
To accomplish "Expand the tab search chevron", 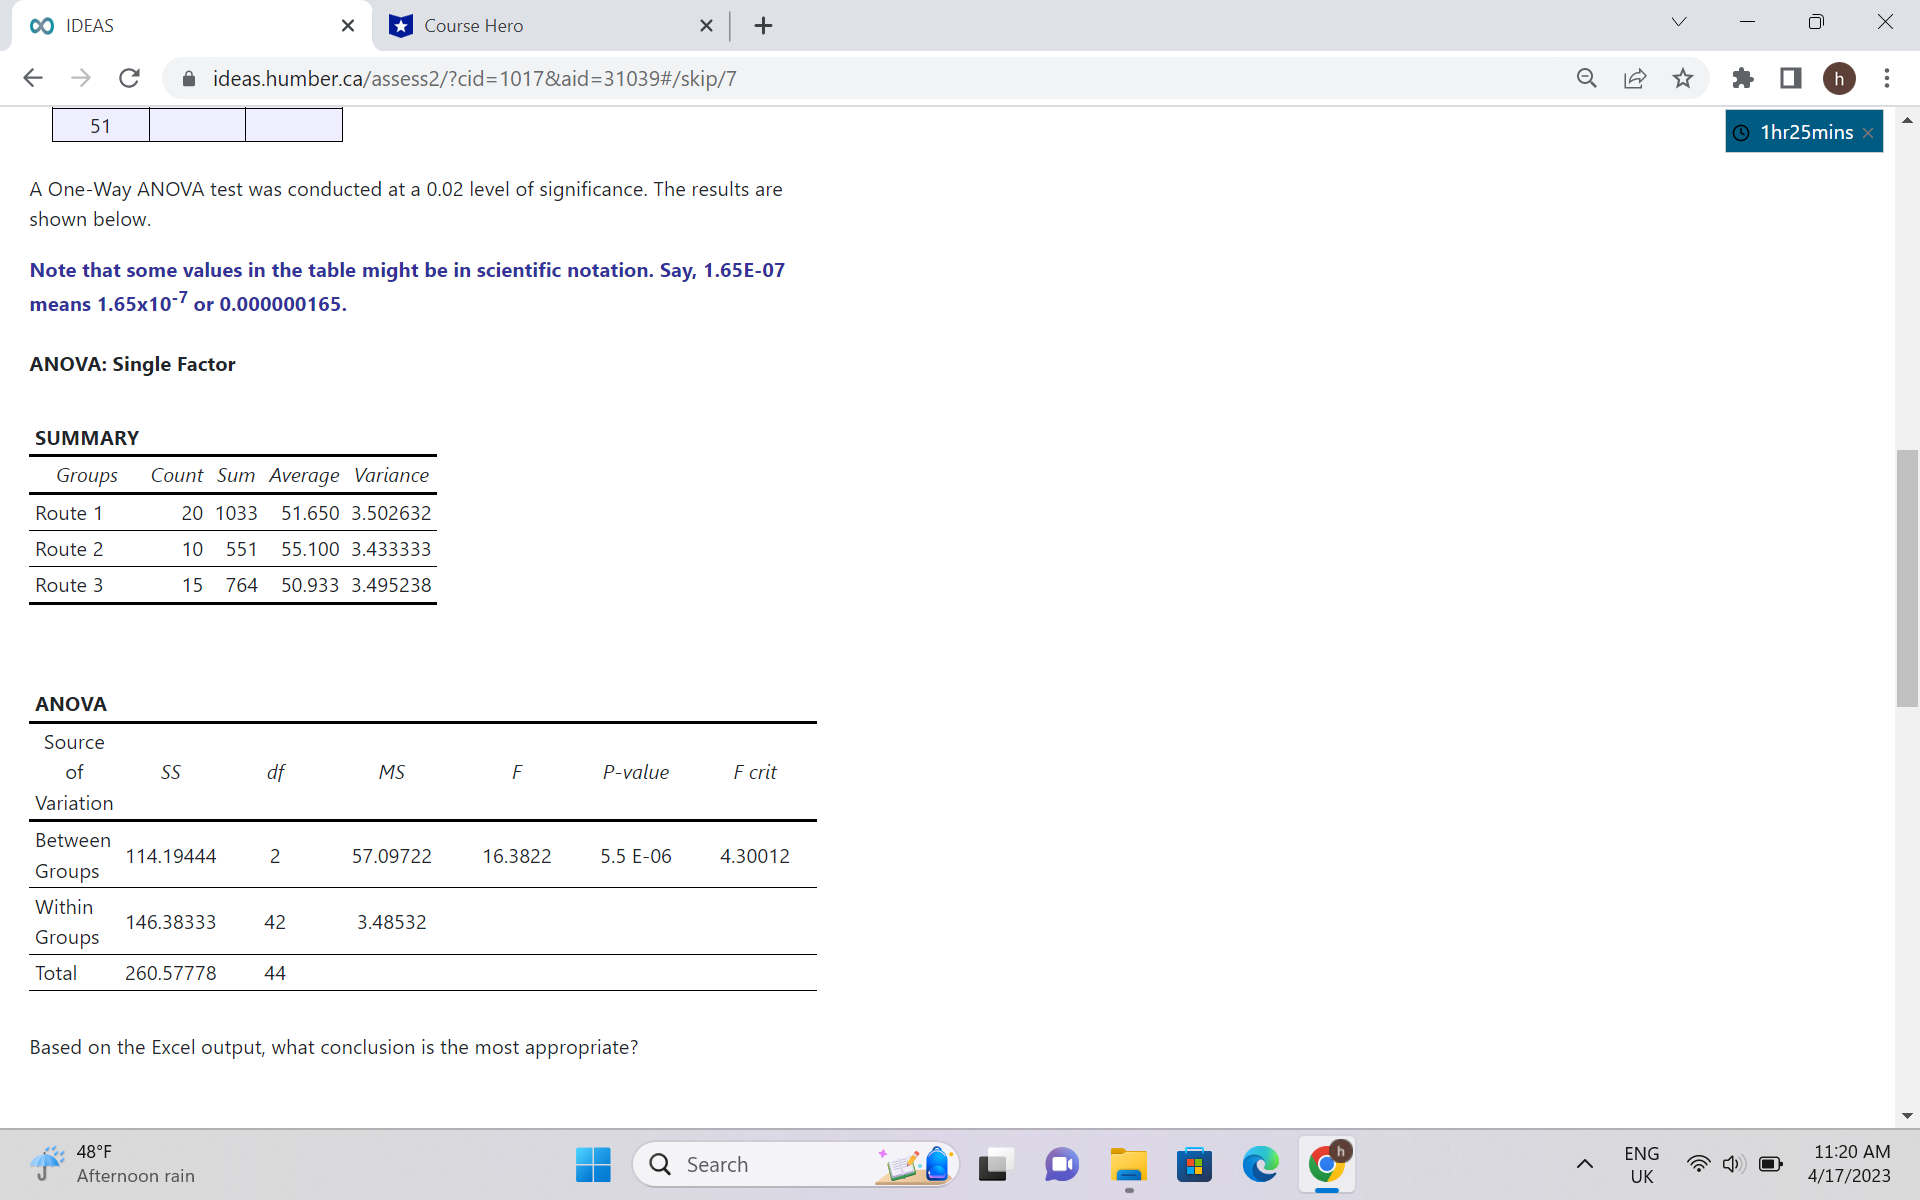I will (x=1679, y=22).
